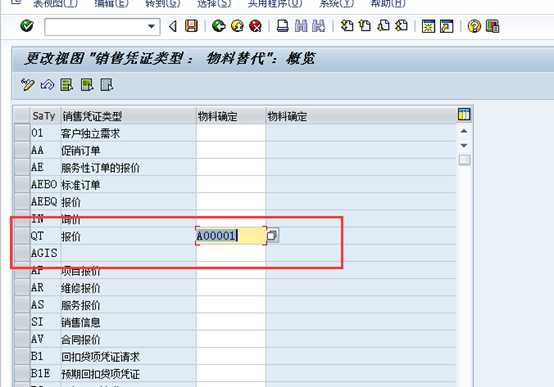Click the Find binoculars icon

click(301, 26)
